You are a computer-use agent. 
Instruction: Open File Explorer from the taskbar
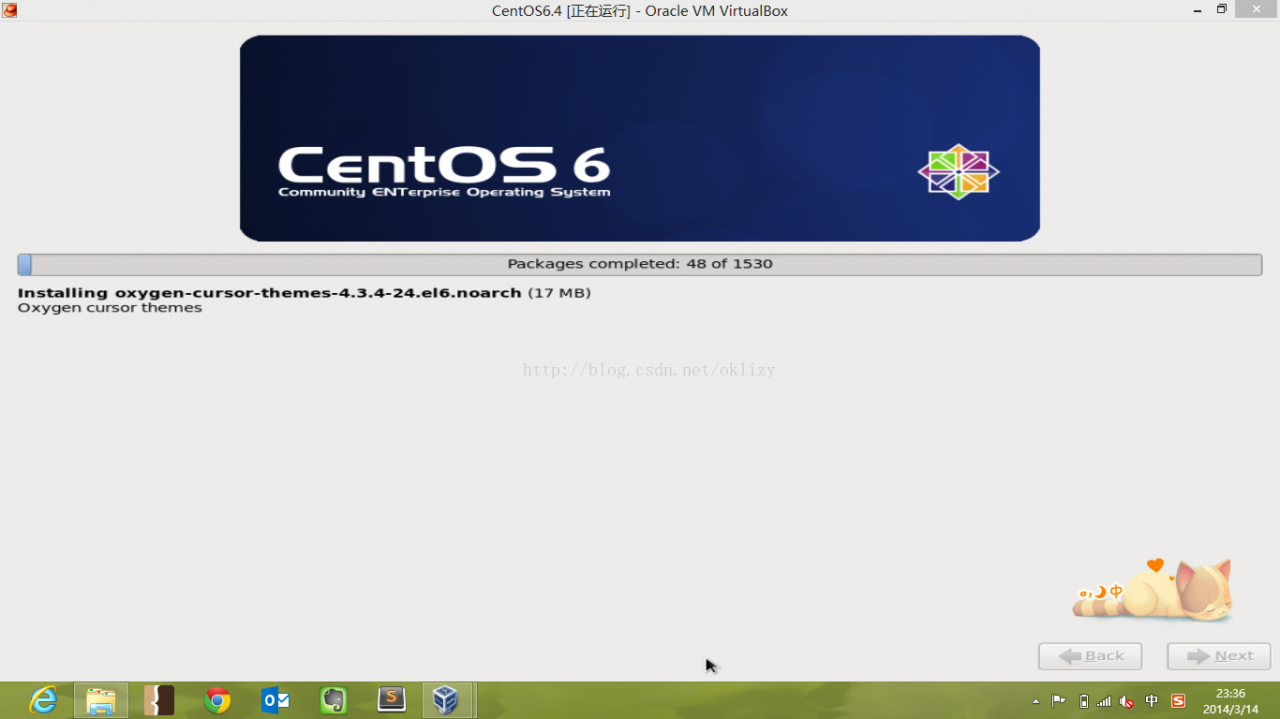101,700
